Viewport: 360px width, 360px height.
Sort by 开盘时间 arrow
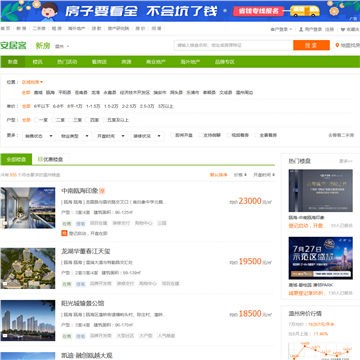273,175
